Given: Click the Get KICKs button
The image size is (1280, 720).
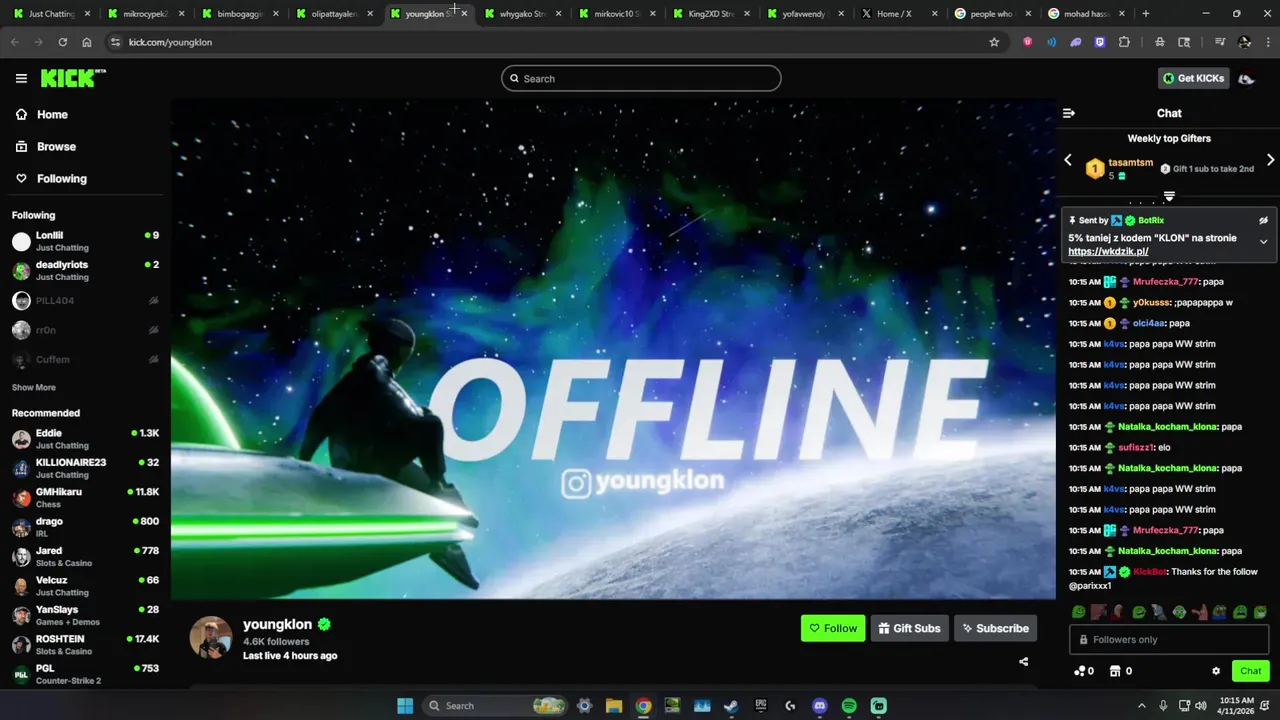Looking at the screenshot, I should 1193,78.
